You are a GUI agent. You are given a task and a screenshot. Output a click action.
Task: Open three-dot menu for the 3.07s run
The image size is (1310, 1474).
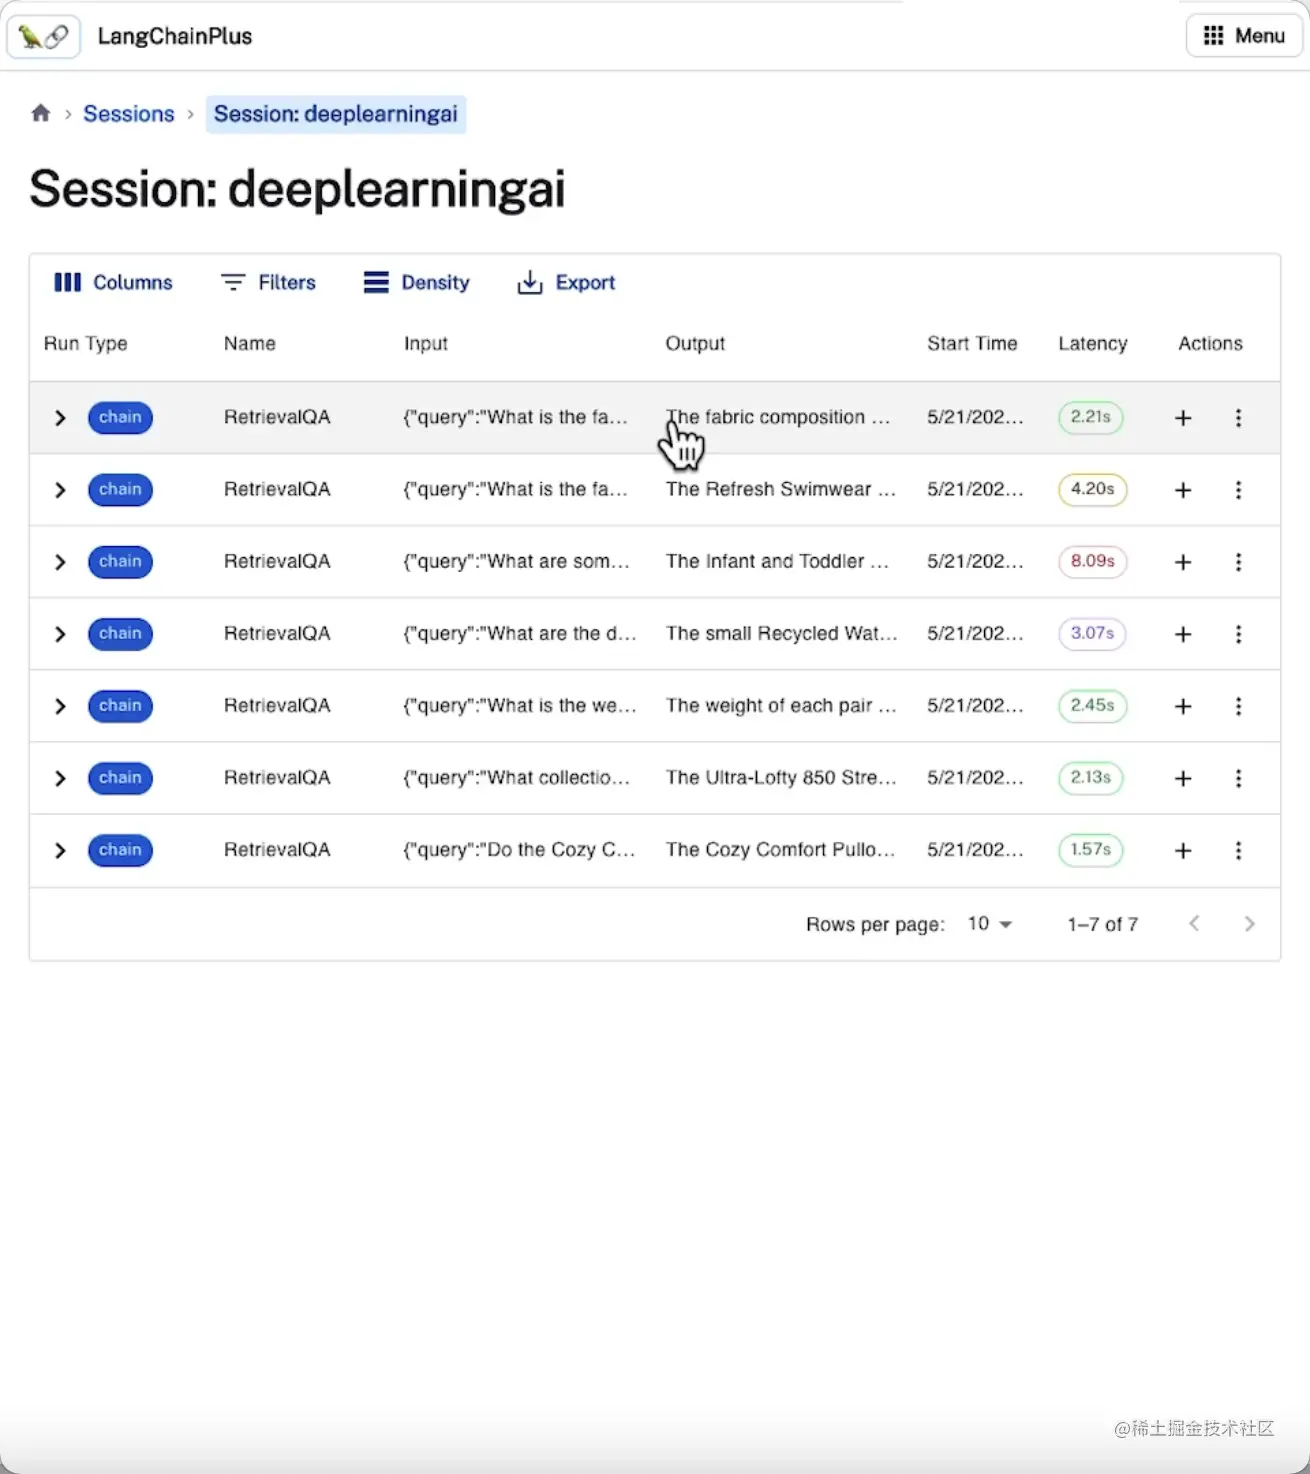(1238, 634)
